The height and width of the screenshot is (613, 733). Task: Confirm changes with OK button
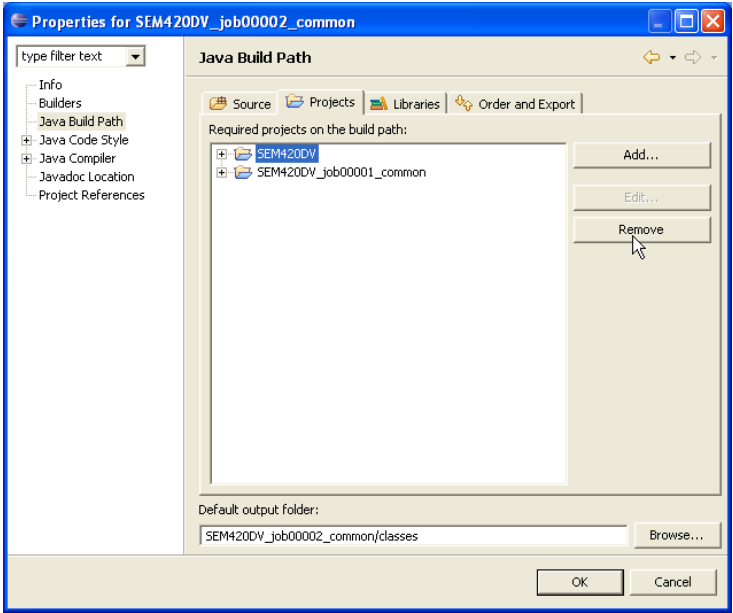coord(579,582)
